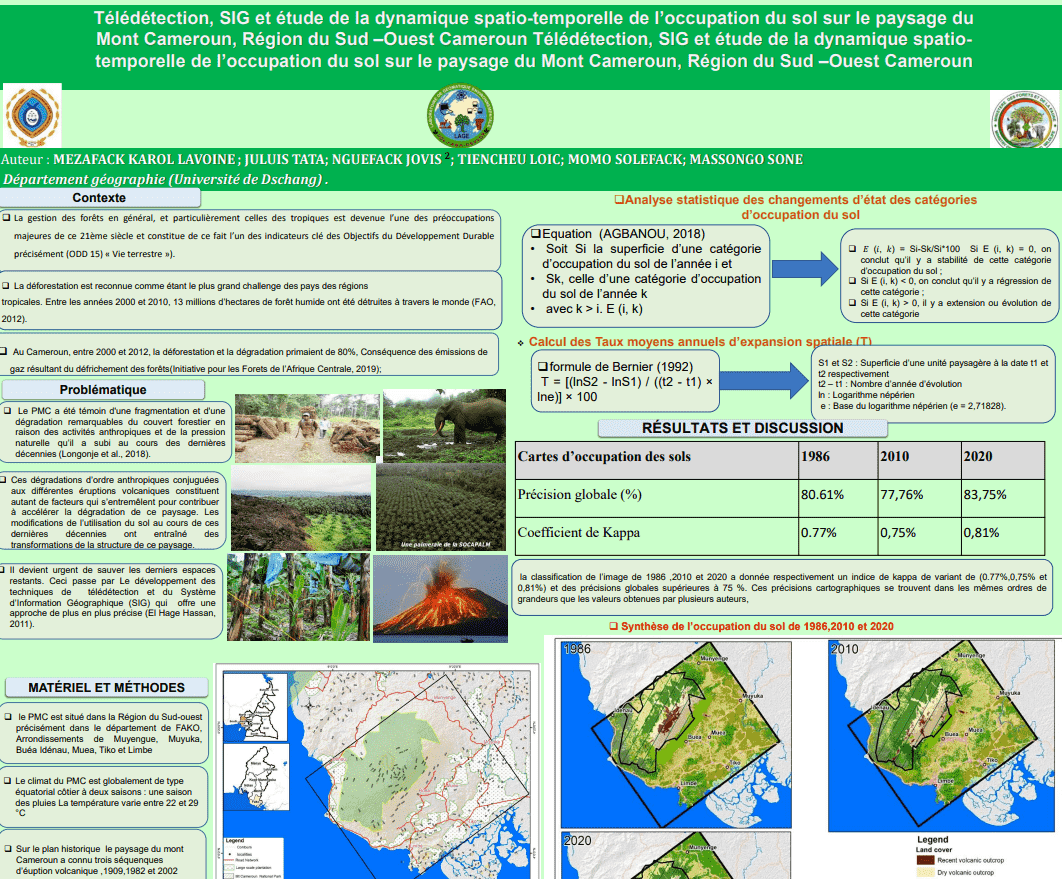Screen dimensions: 1062x879
Task: Click the study area map Legend box
Action: (x=254, y=858)
